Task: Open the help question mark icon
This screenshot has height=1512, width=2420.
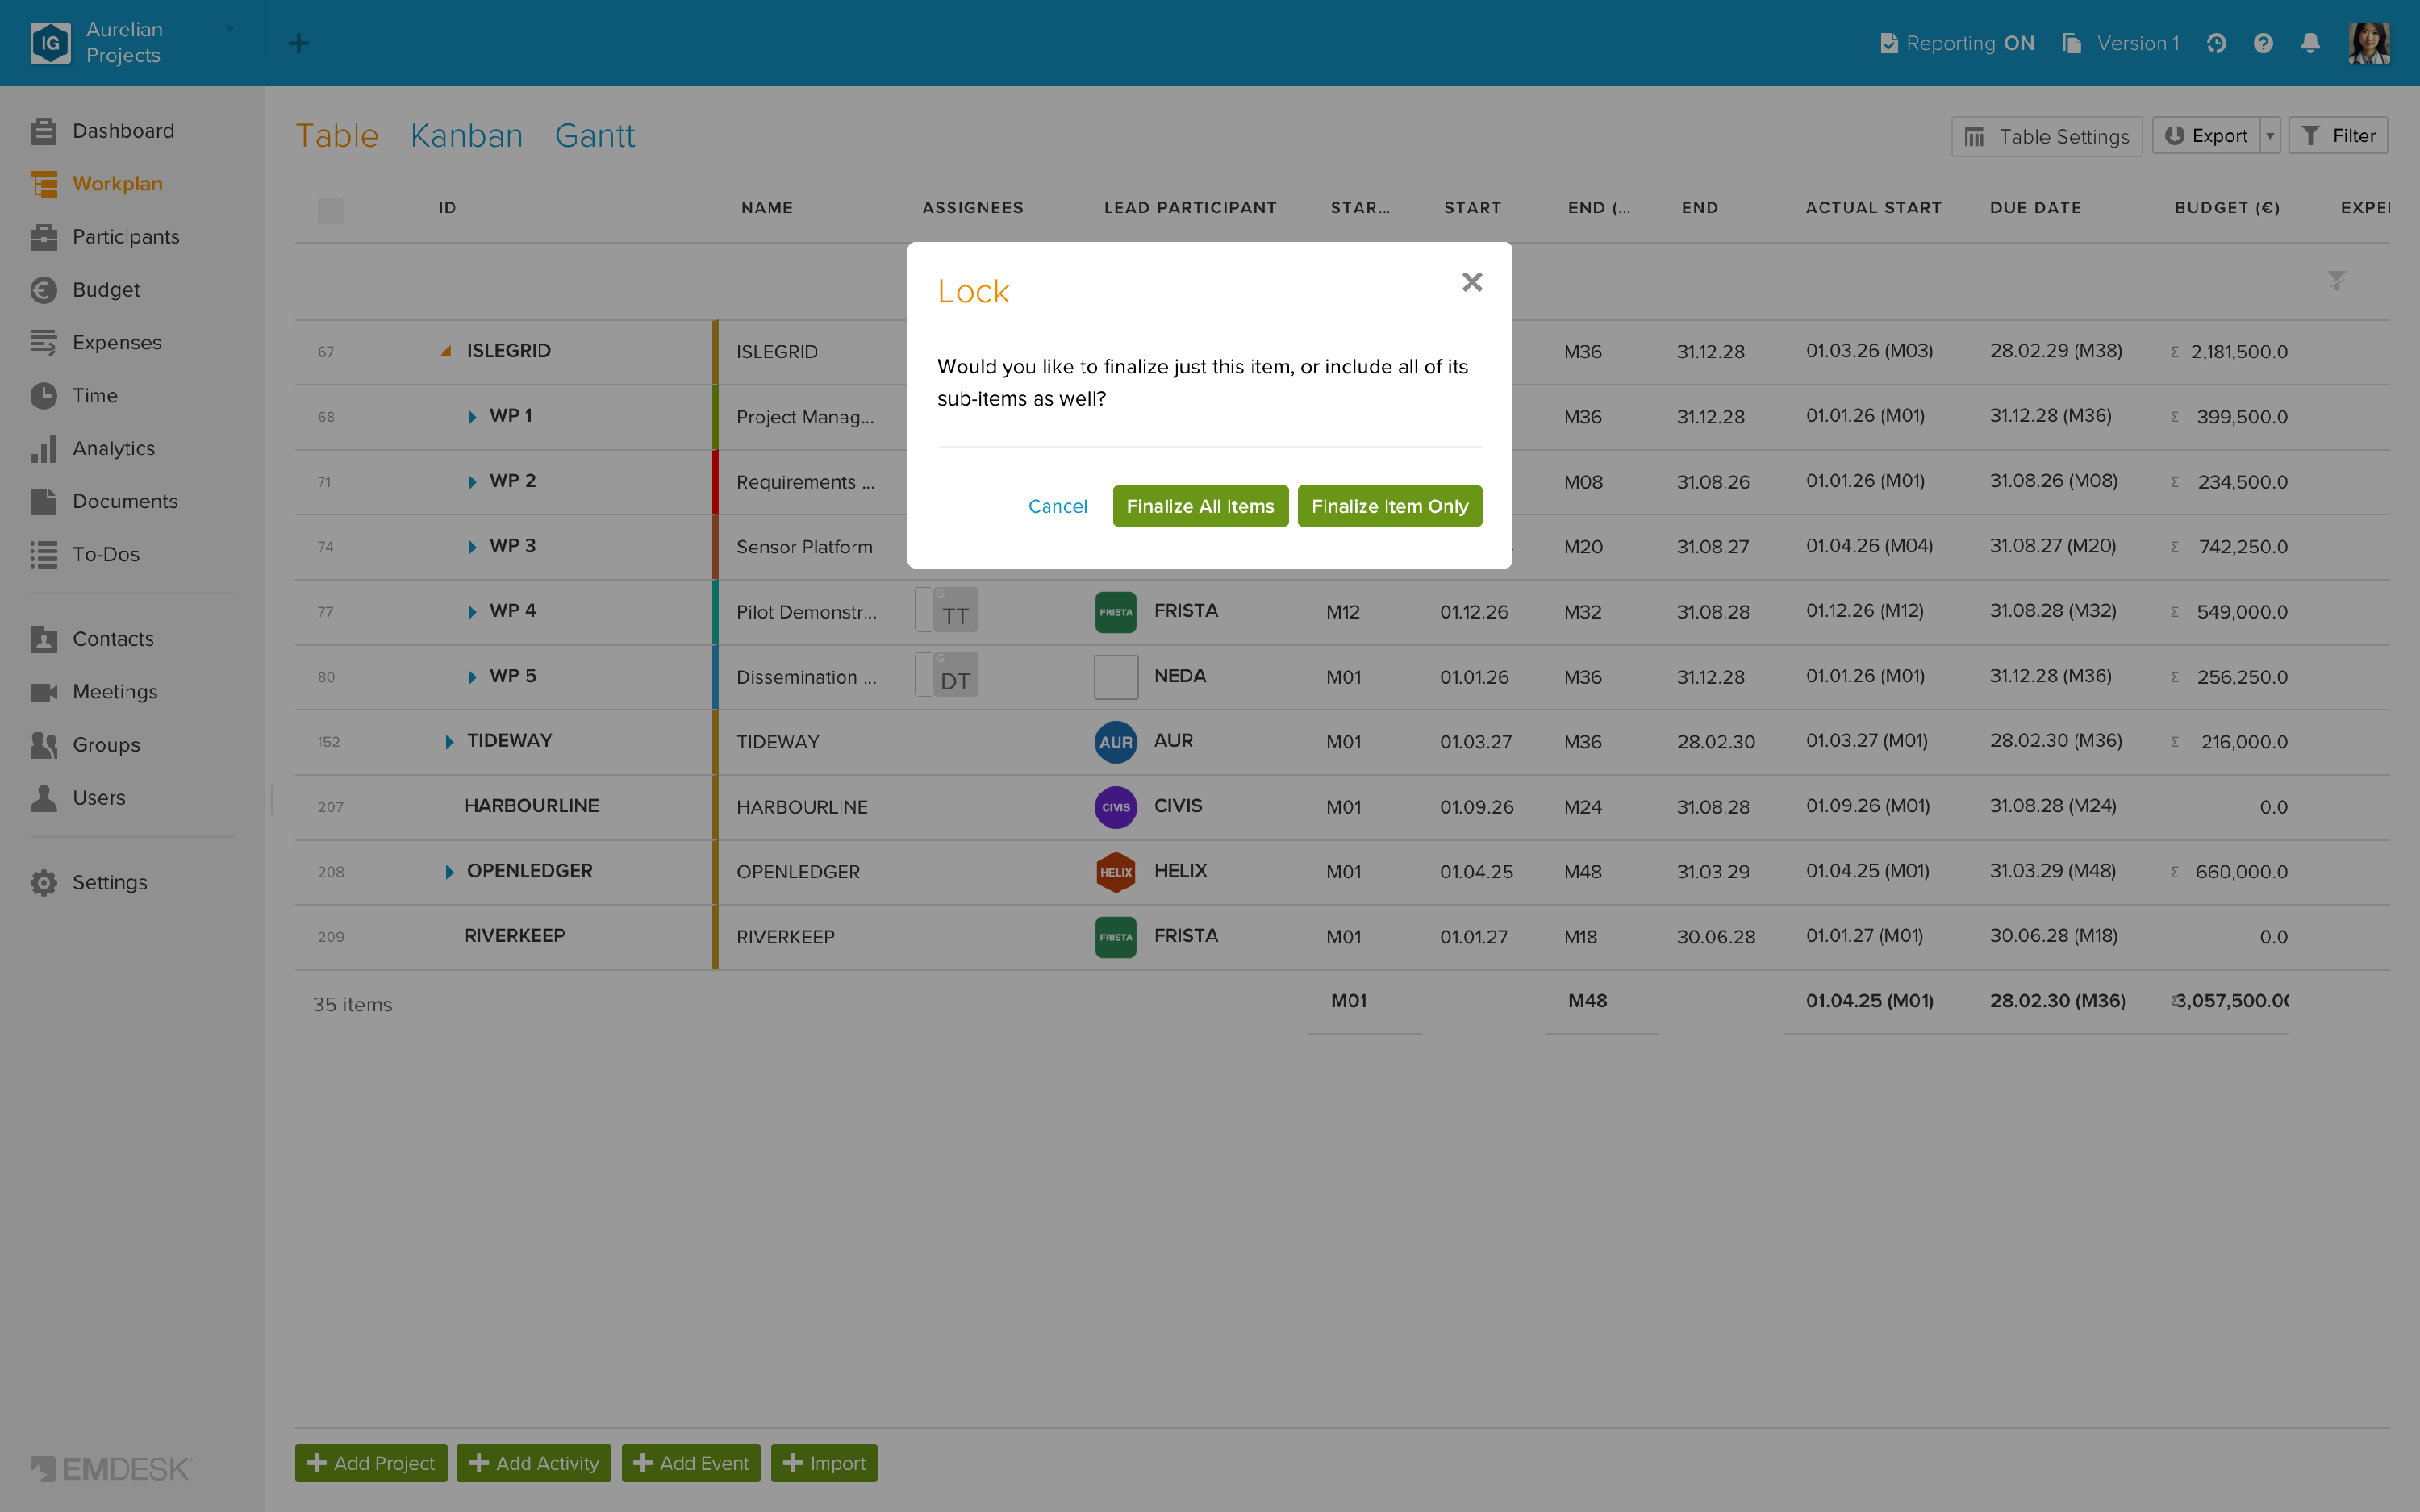Action: click(x=2263, y=43)
